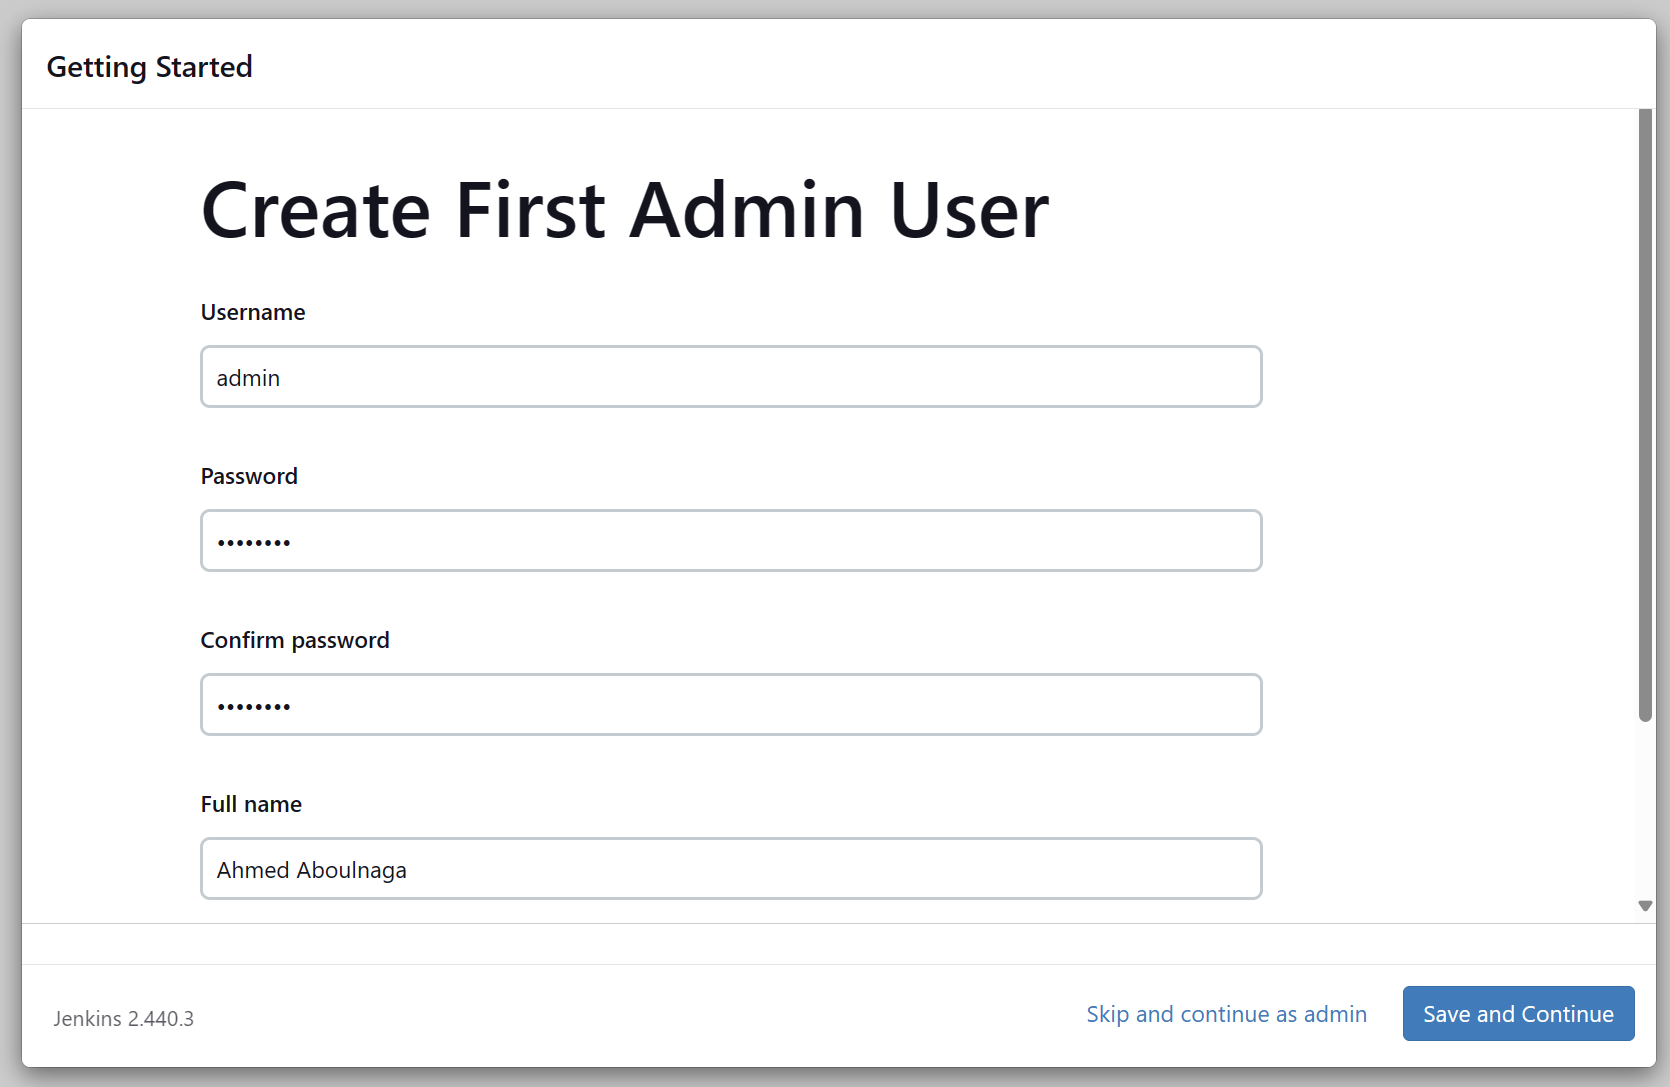This screenshot has width=1670, height=1087.
Task: Click the Getting Started dialog title
Action: 150,67
